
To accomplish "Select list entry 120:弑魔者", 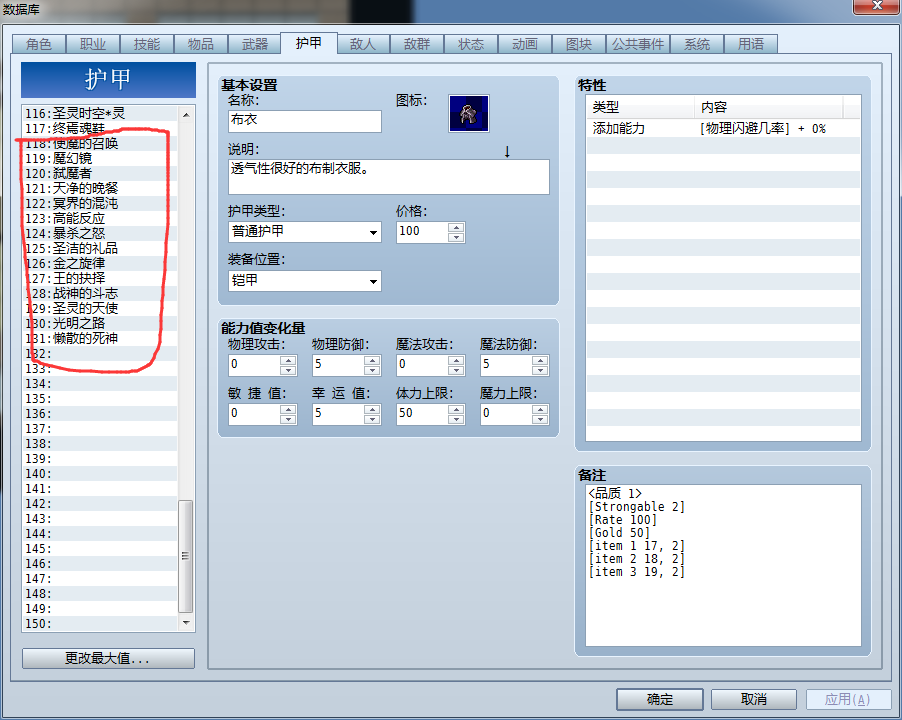I will pyautogui.click(x=100, y=173).
